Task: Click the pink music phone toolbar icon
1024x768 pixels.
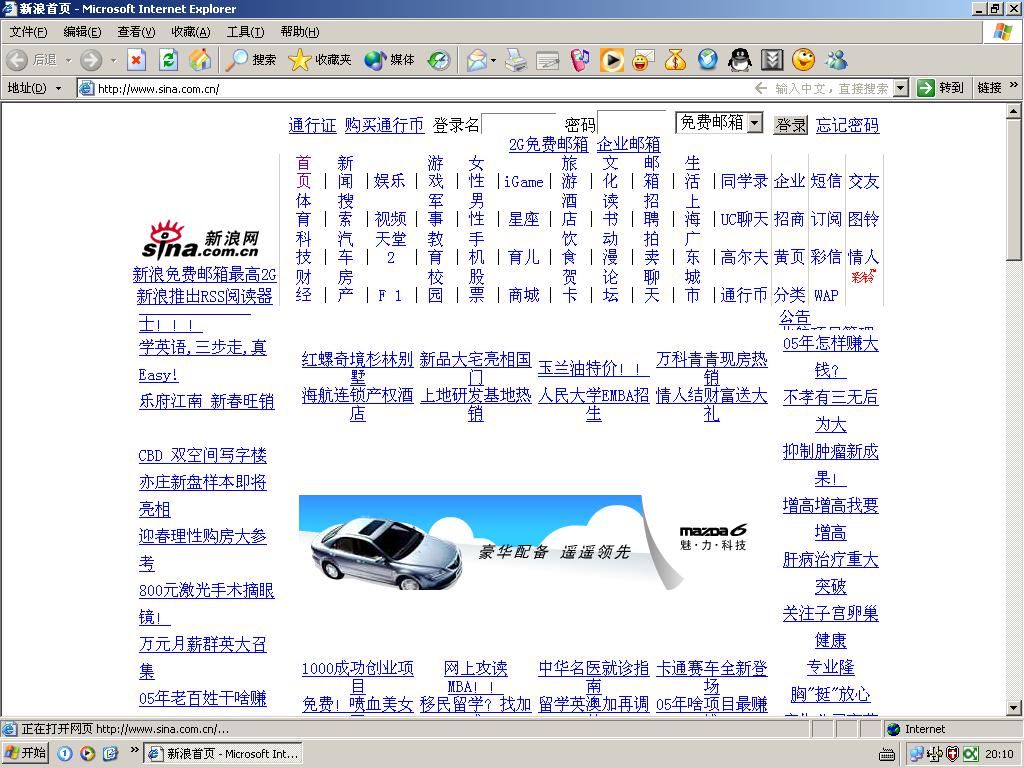Action: click(x=579, y=60)
